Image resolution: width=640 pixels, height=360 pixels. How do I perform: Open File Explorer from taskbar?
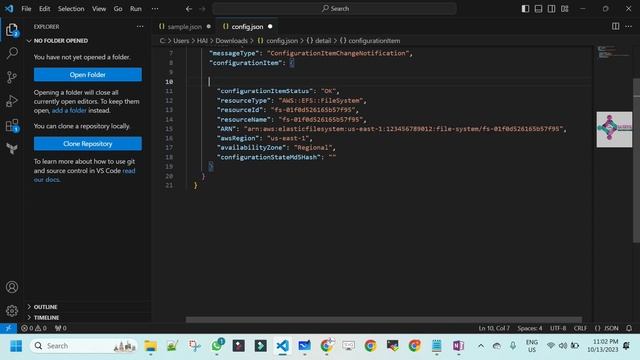pyautogui.click(x=150, y=346)
